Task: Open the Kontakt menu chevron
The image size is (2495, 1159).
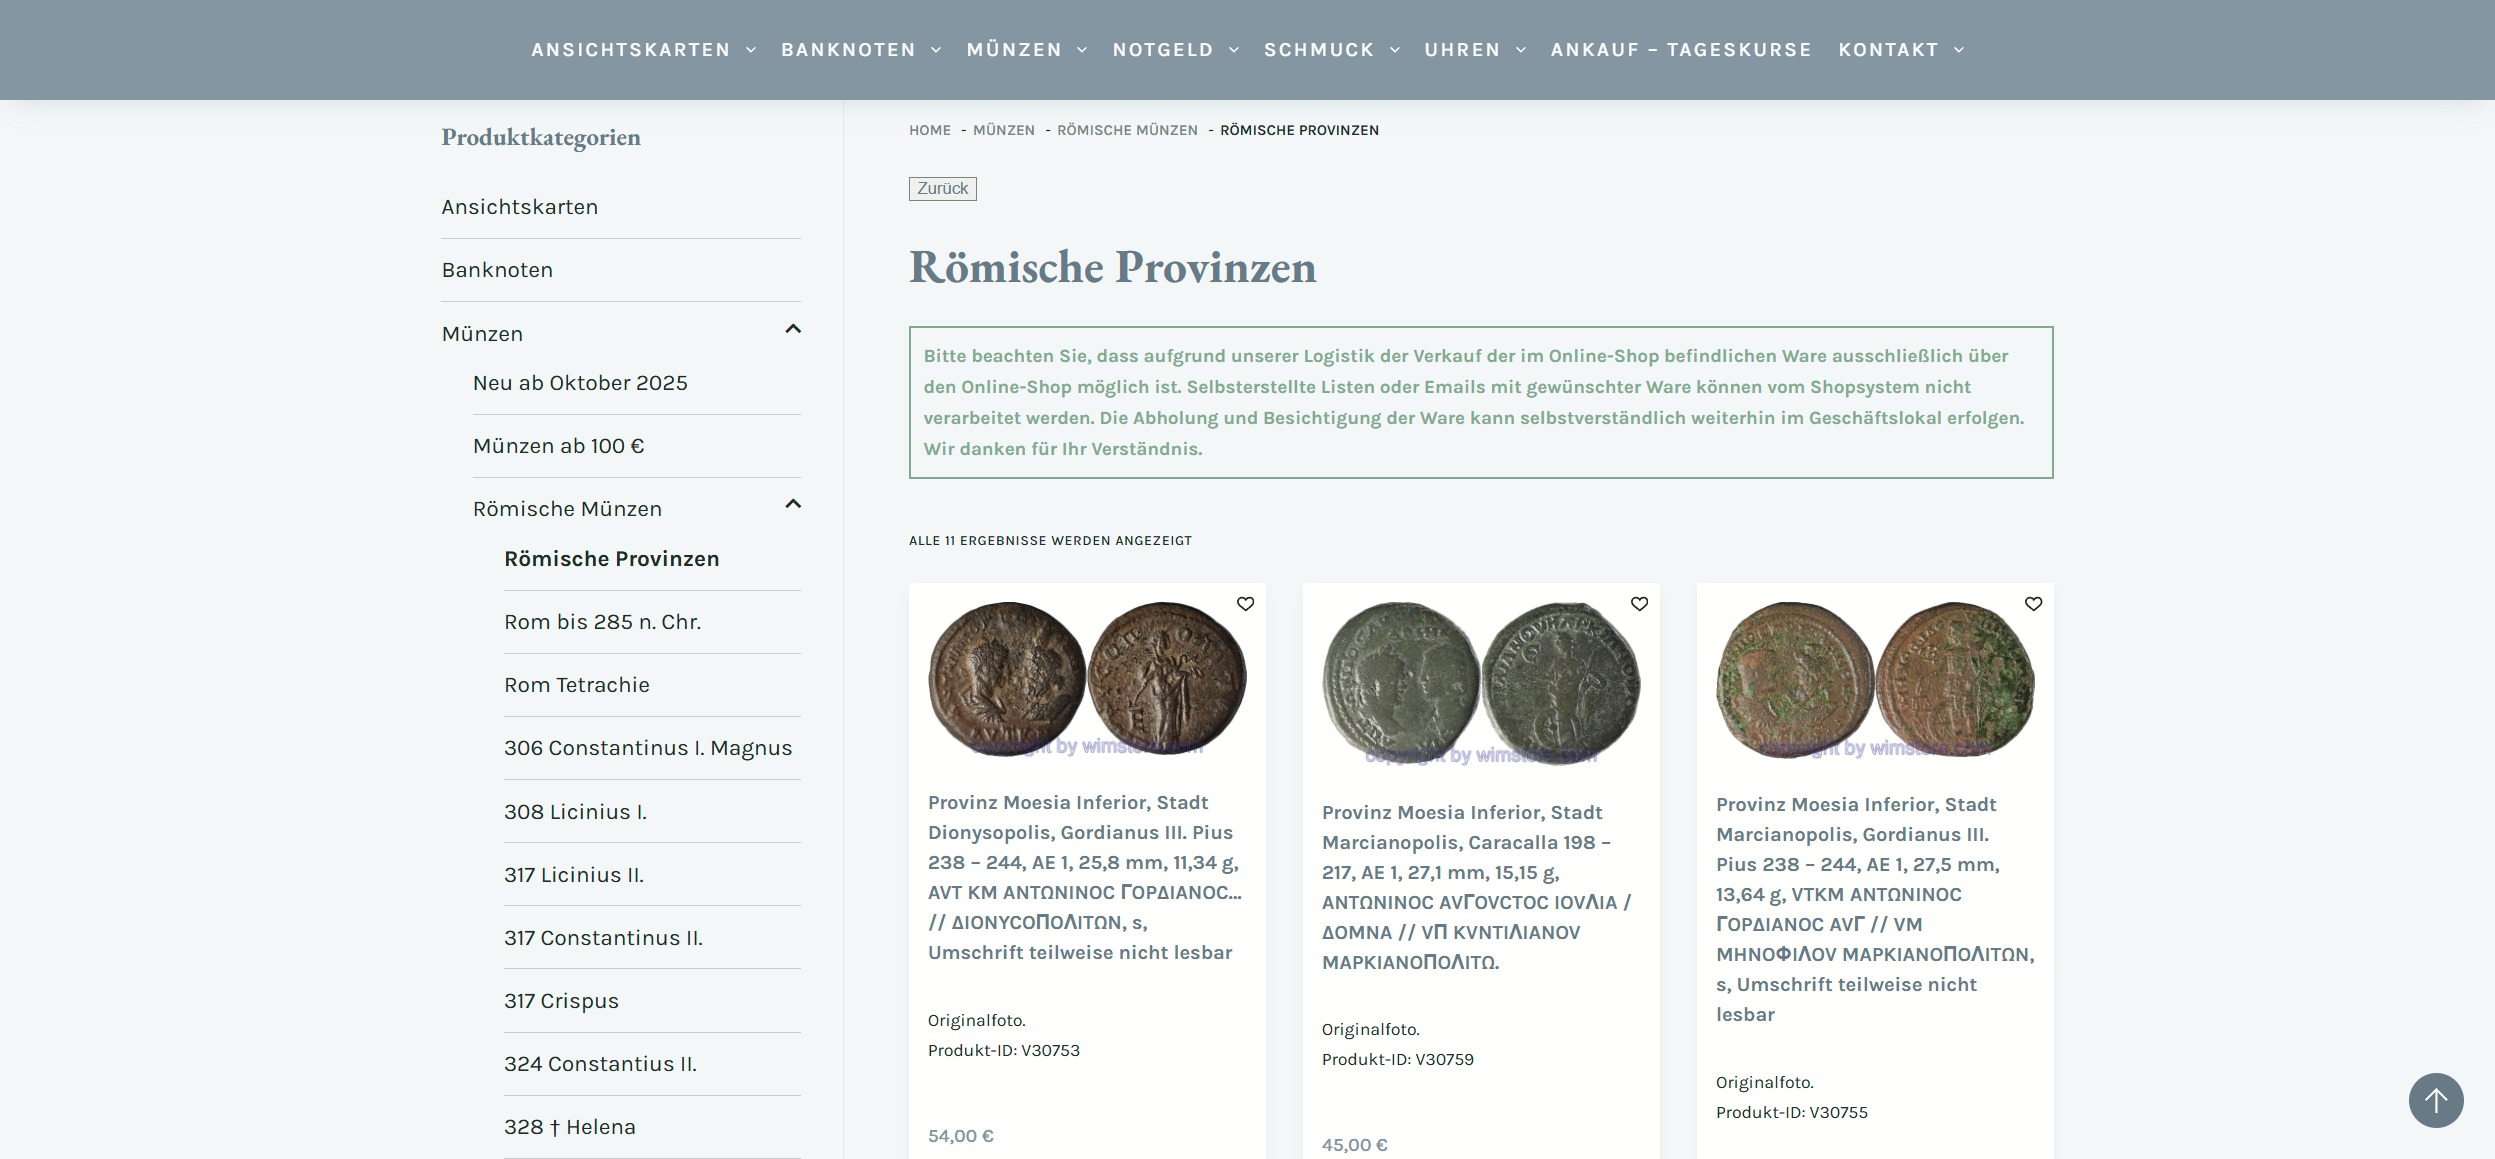Action: (x=1959, y=50)
